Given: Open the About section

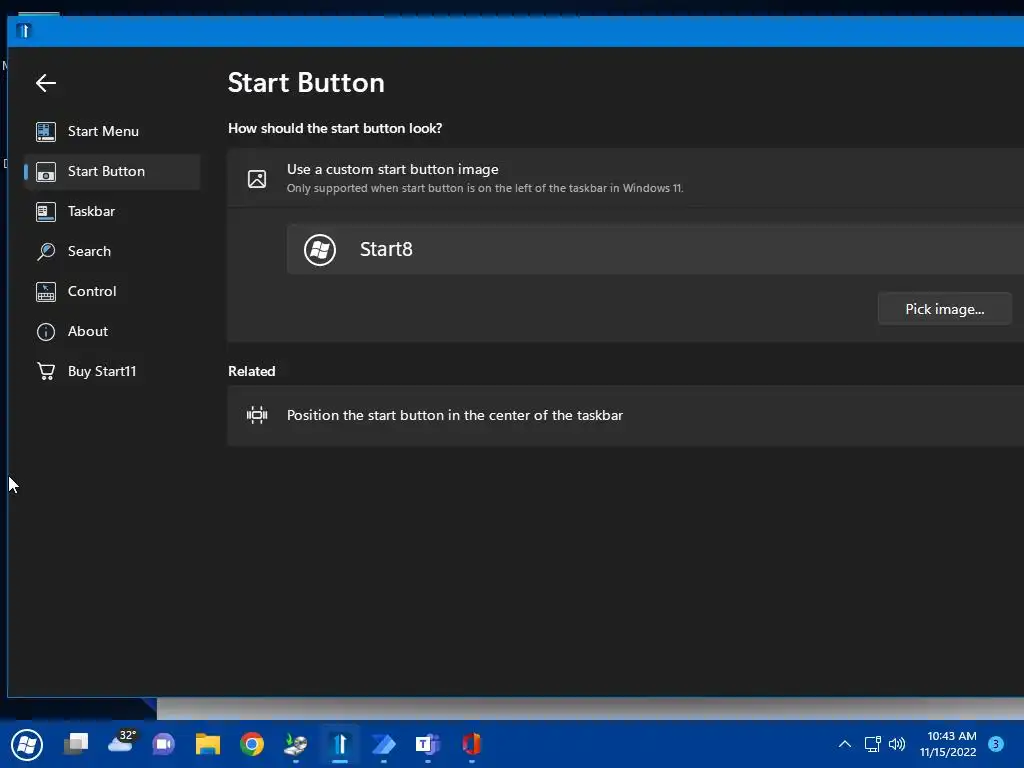Looking at the screenshot, I should click(112, 332).
